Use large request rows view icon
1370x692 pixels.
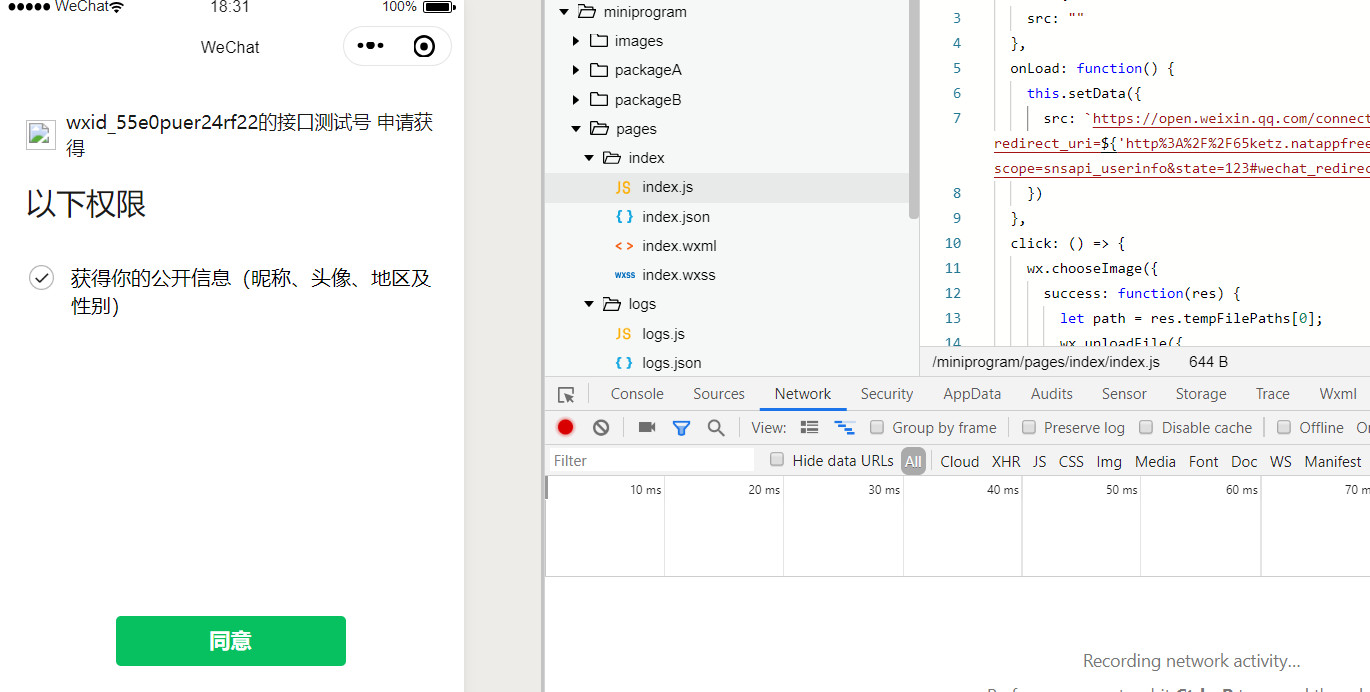pos(810,427)
